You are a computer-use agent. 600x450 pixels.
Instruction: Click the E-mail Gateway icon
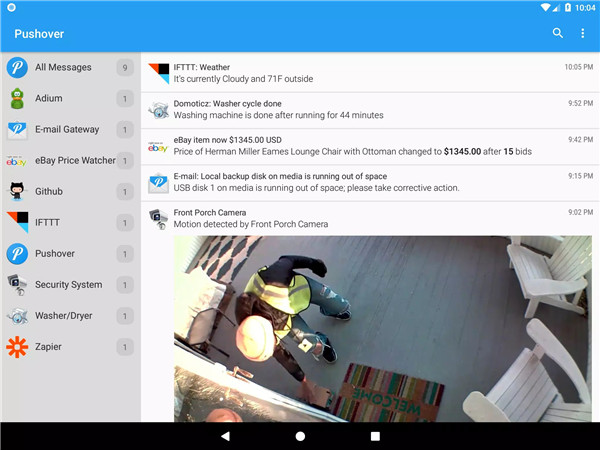click(17, 129)
